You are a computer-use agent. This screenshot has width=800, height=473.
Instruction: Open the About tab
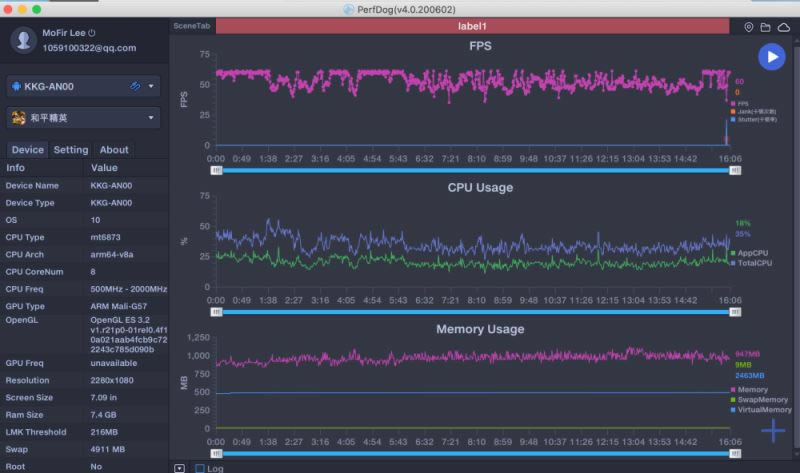tap(114, 150)
